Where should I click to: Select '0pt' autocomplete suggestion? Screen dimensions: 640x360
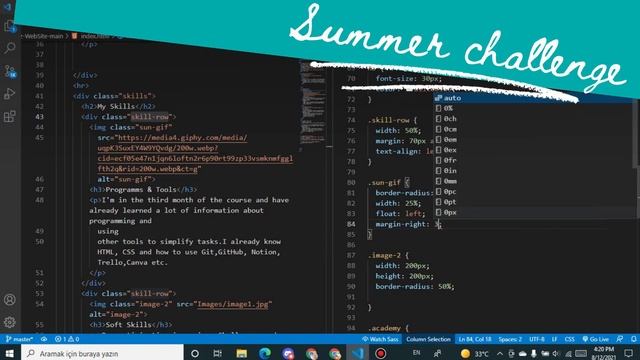(x=536, y=202)
